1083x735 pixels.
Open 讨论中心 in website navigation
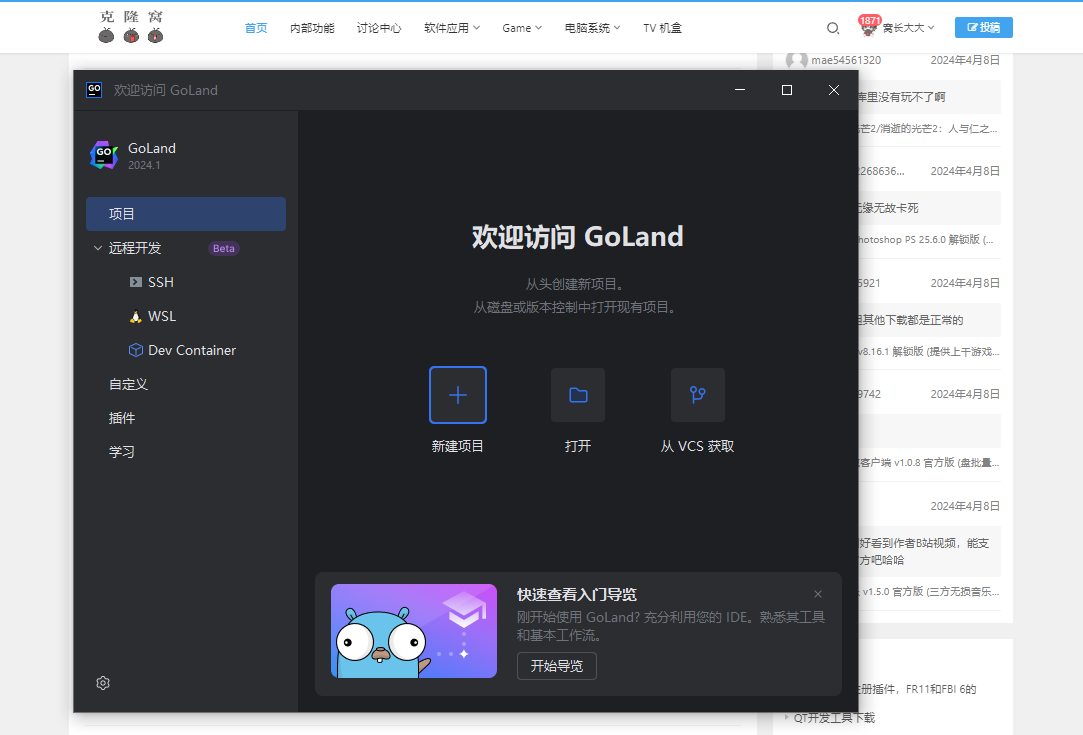point(379,28)
